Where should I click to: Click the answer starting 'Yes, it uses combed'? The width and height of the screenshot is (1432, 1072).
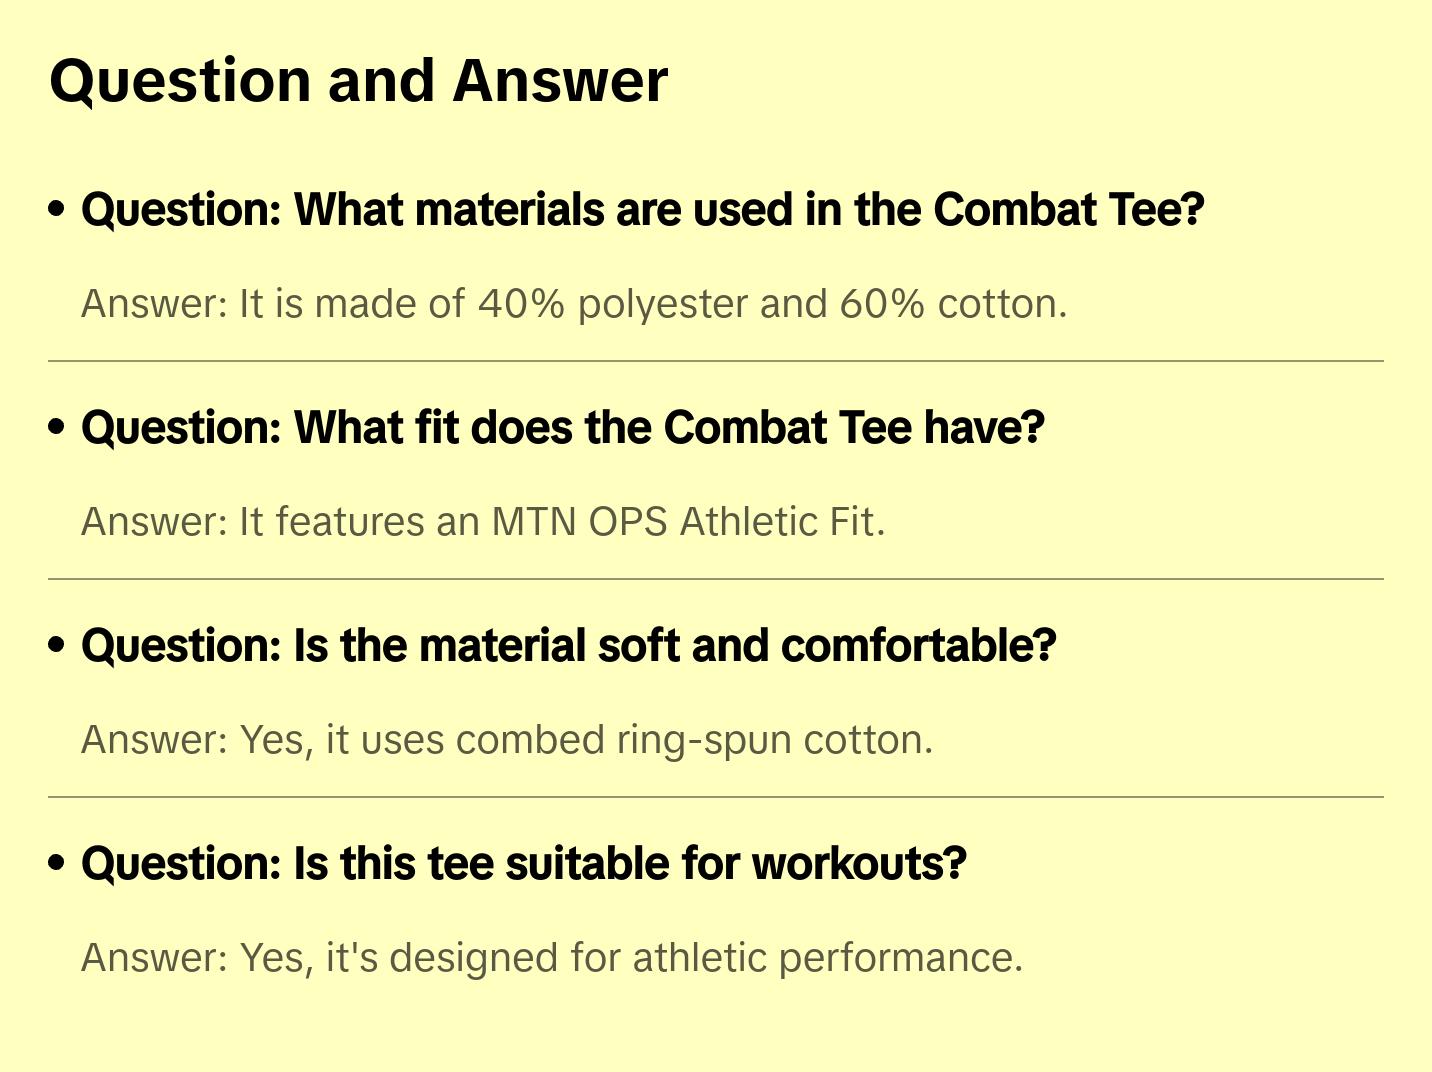[x=507, y=740]
